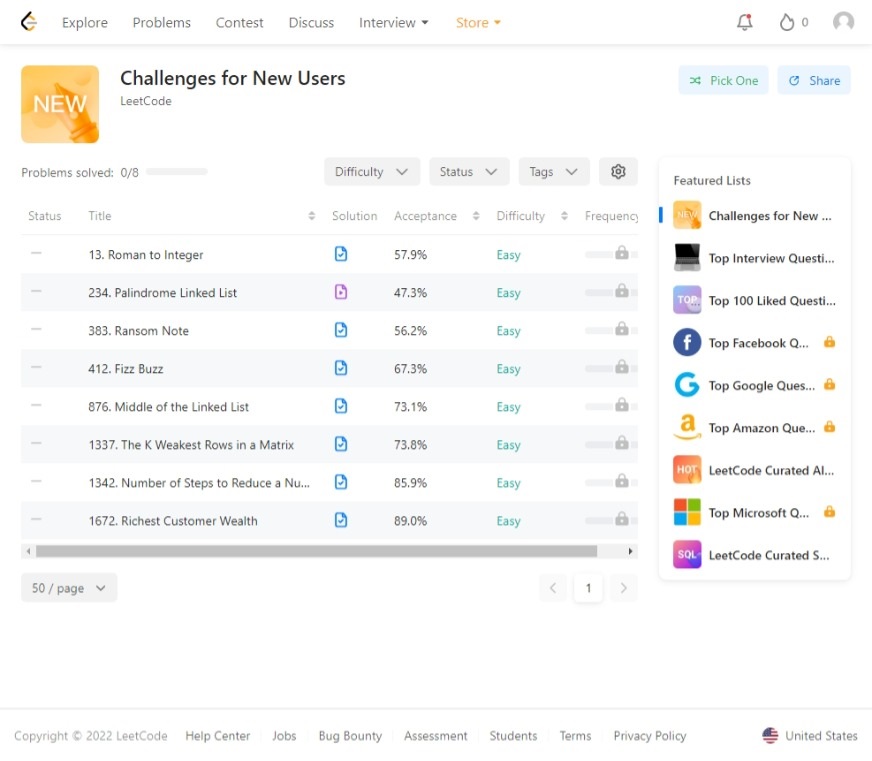Change region United States
Viewport: 872px width, 761px height.
click(x=809, y=735)
